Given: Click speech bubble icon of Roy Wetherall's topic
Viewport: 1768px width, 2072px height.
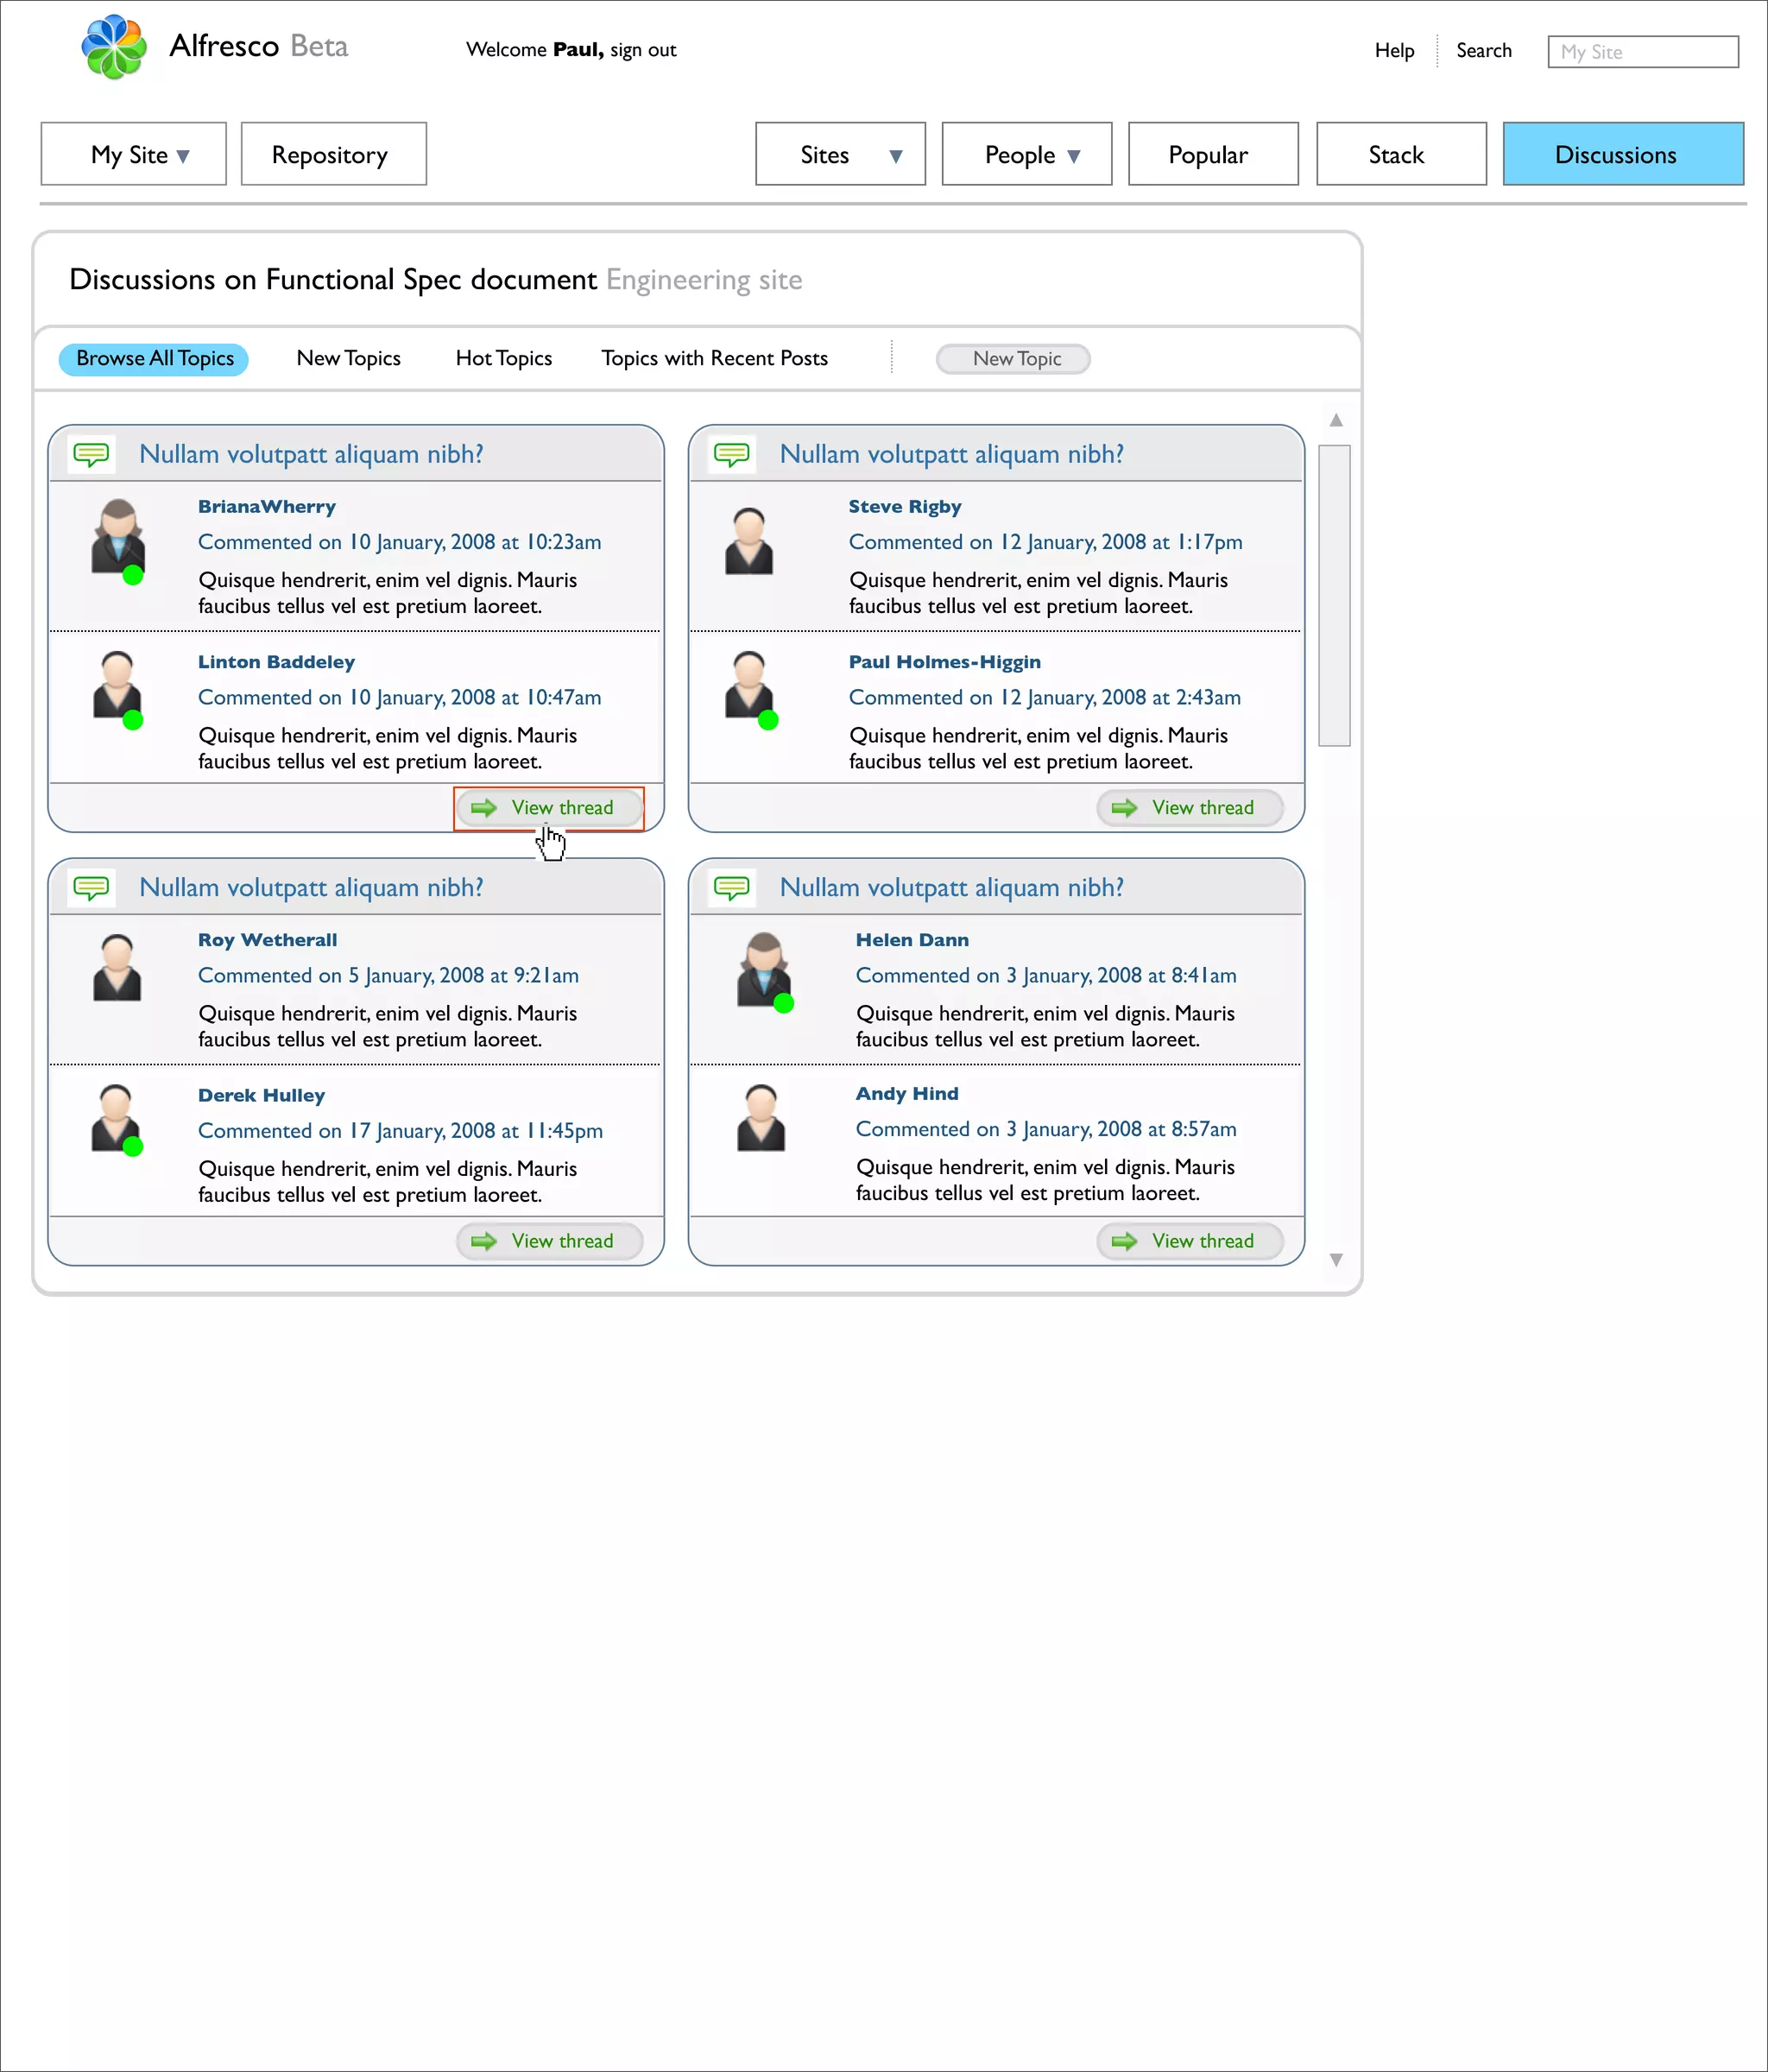Looking at the screenshot, I should pos(92,888).
